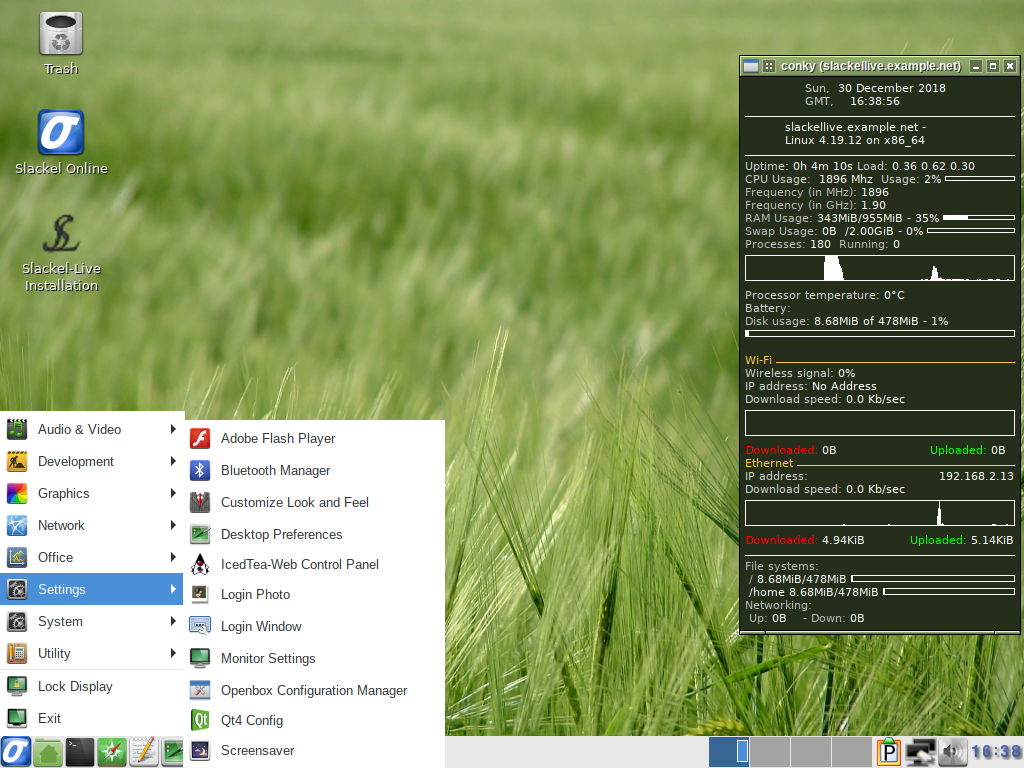Screen dimensions: 1024x768
Task: Click the IcedTea-Web Control Panel Java icon
Action: [200, 564]
